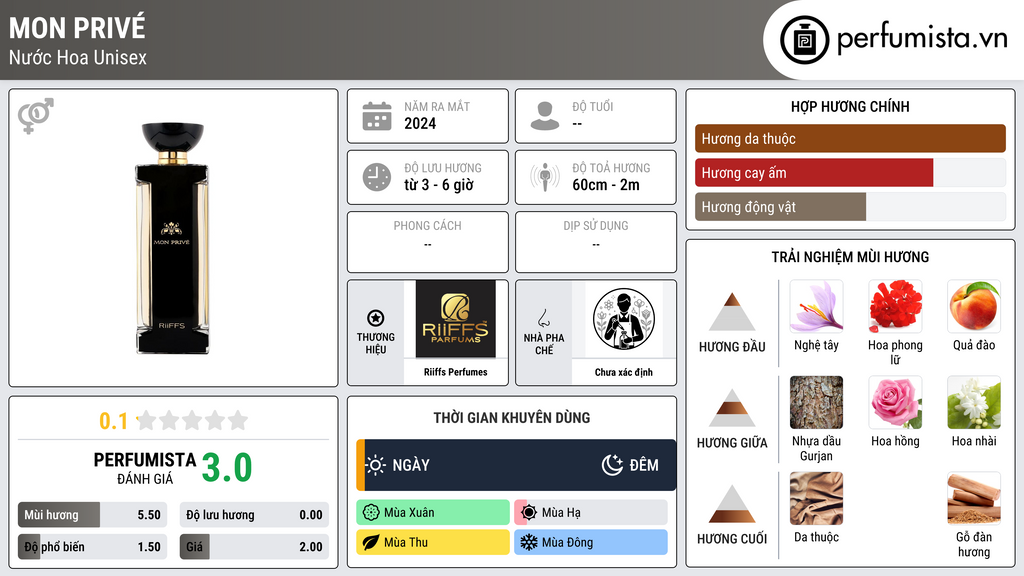Click the Hương da thuộc accord bar

[x=850, y=138]
